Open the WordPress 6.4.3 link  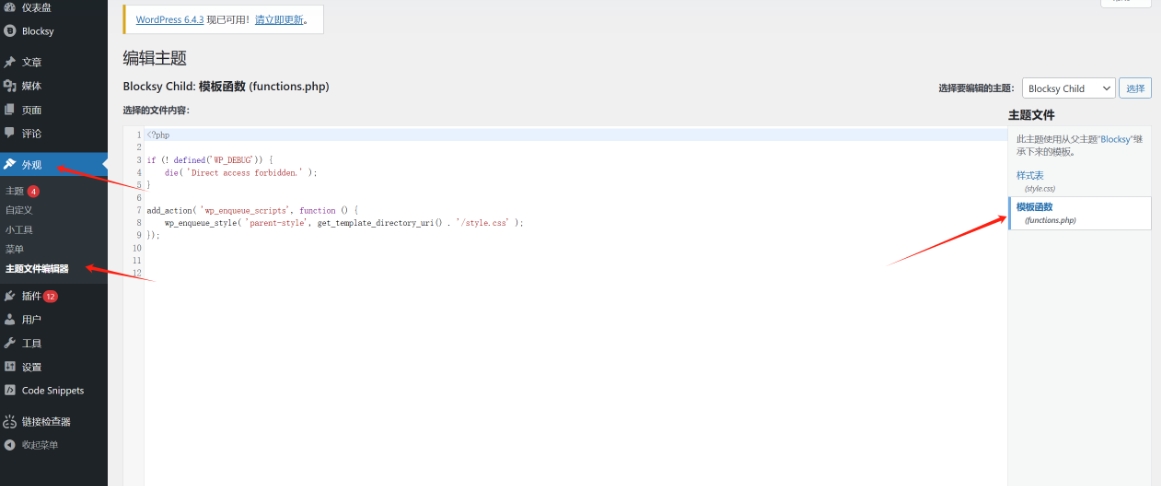click(170, 20)
